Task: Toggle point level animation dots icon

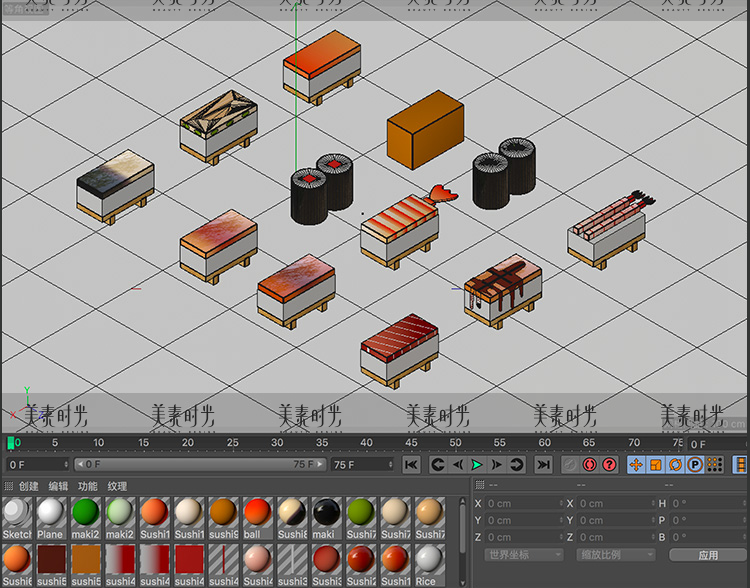Action: click(715, 465)
